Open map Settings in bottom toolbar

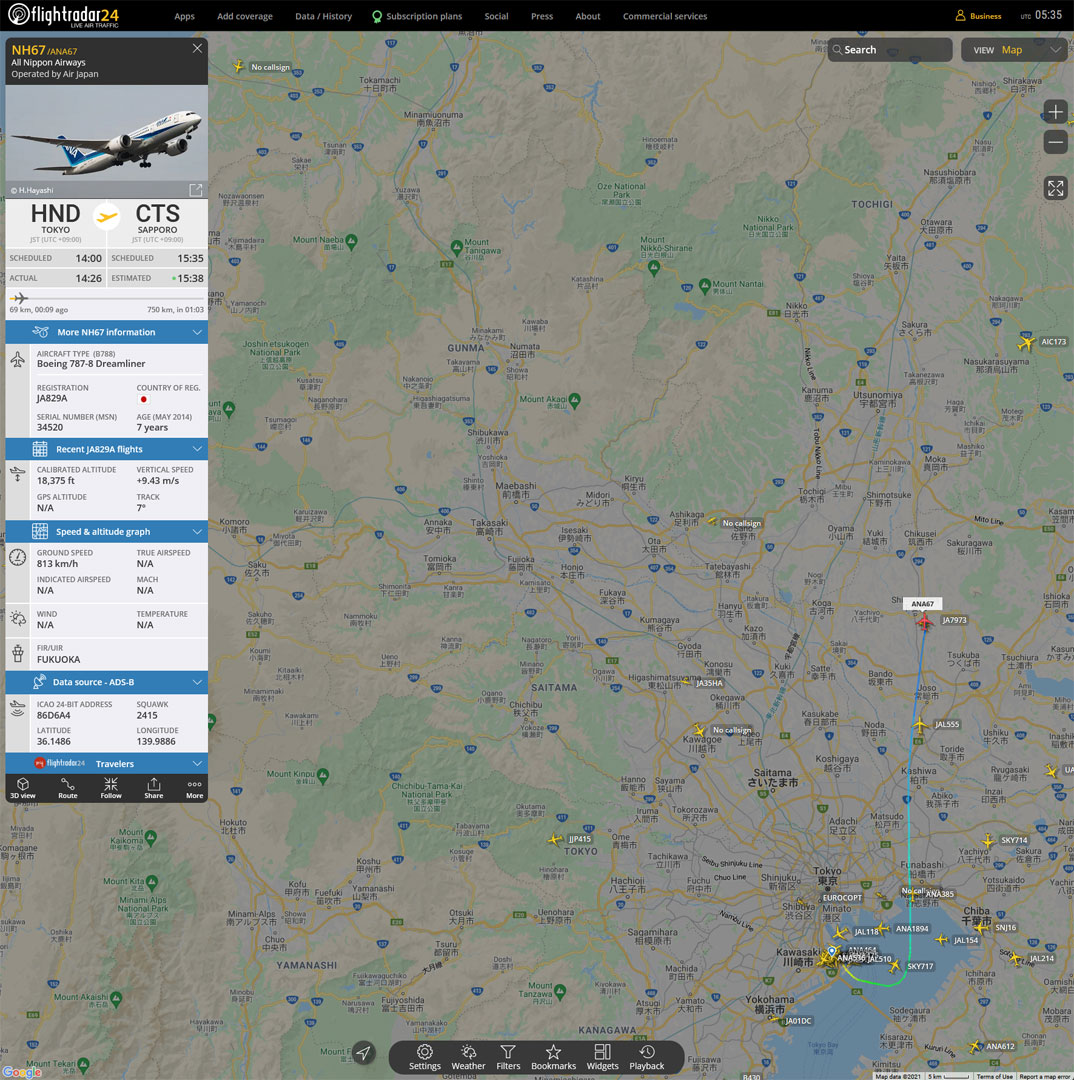click(424, 1057)
